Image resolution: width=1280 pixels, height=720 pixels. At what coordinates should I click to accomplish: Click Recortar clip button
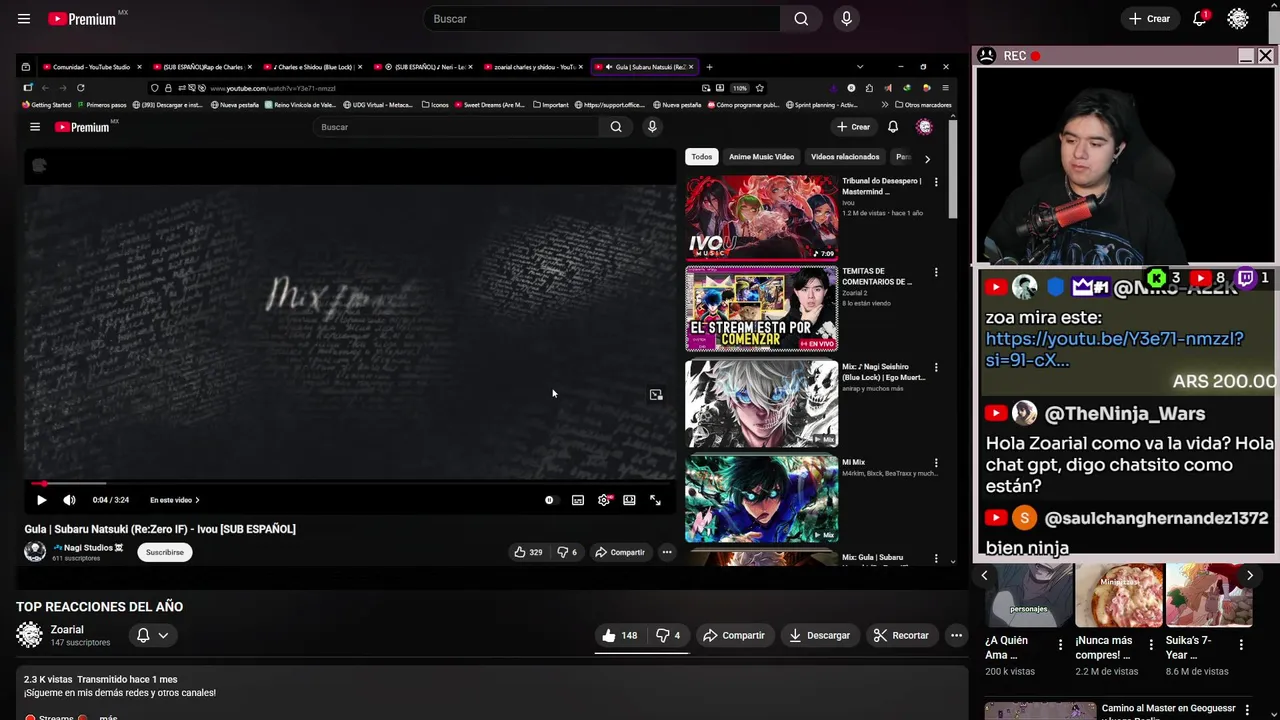click(x=901, y=635)
